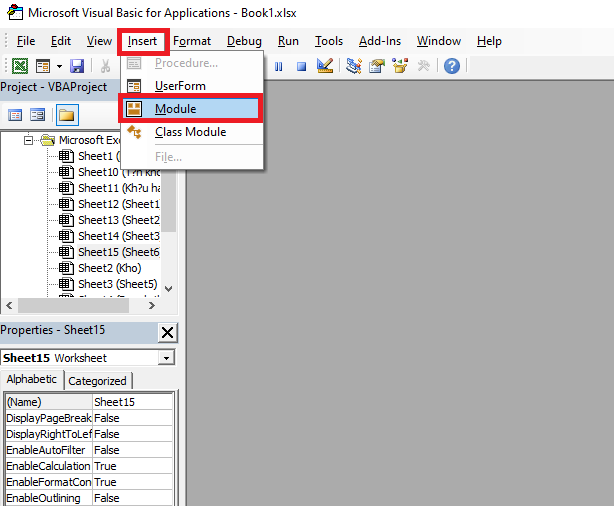614x506 pixels.
Task: Open the Insert UserForm dropdown arrow
Action: click(x=59, y=66)
